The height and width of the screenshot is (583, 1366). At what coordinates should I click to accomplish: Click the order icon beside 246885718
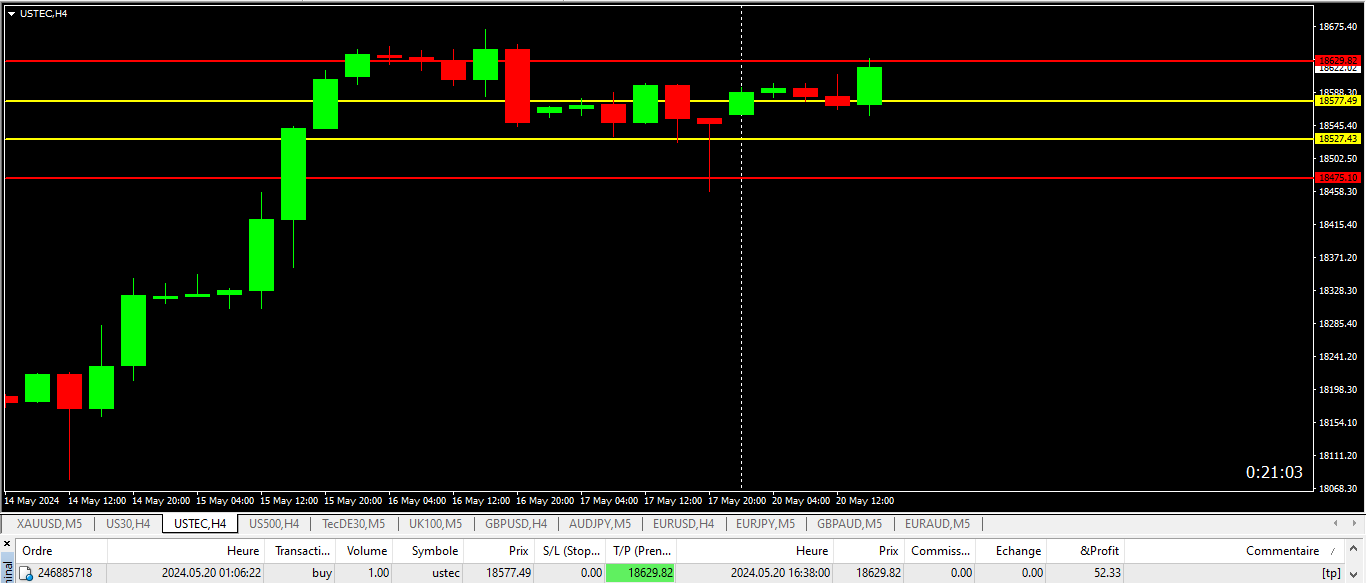pos(27,574)
